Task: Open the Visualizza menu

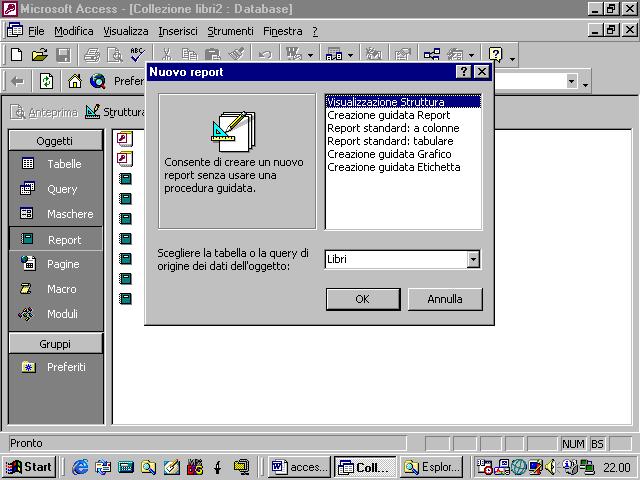Action: pos(126,31)
